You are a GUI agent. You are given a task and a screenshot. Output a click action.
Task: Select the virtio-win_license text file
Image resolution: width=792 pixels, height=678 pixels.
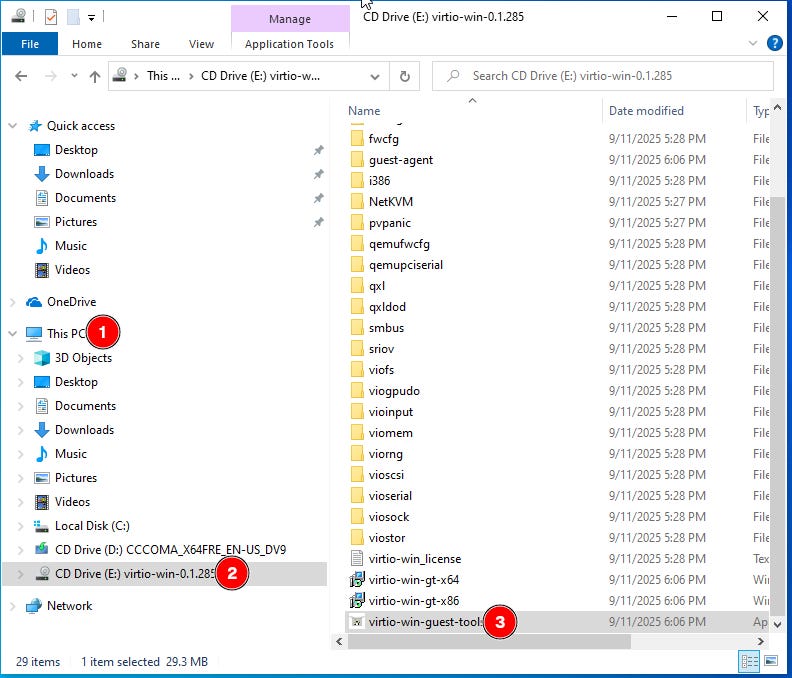[x=415, y=559]
